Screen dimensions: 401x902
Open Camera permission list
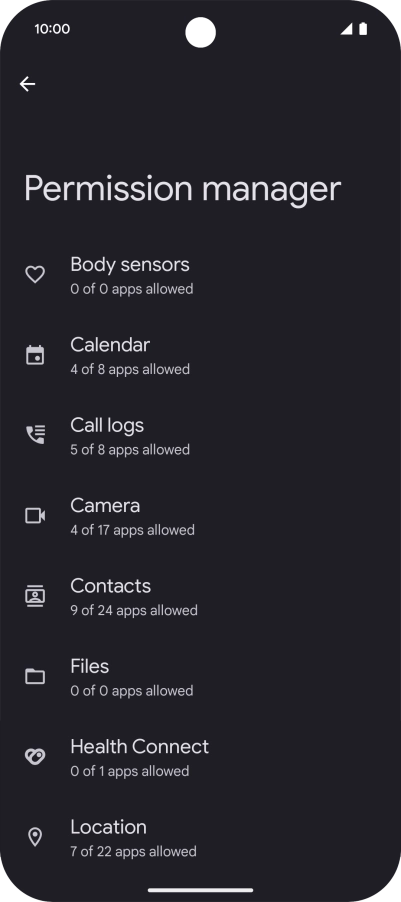coord(200,515)
